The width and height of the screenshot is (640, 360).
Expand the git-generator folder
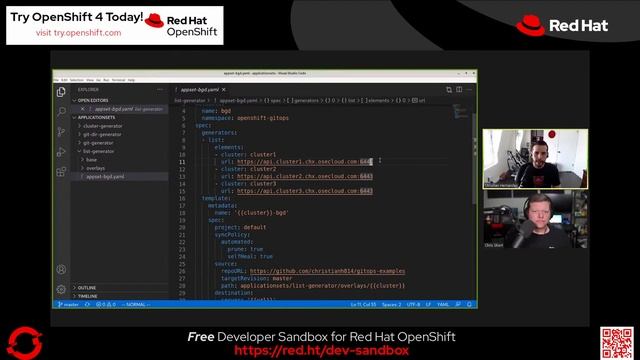pos(120,143)
